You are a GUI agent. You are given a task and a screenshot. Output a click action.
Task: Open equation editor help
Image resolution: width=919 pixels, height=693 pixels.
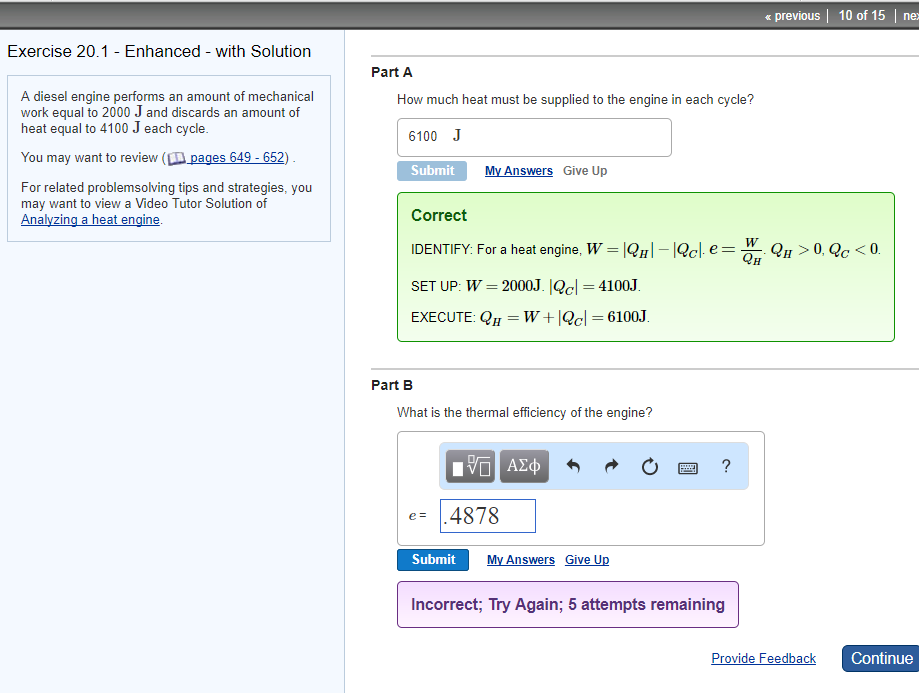click(725, 466)
